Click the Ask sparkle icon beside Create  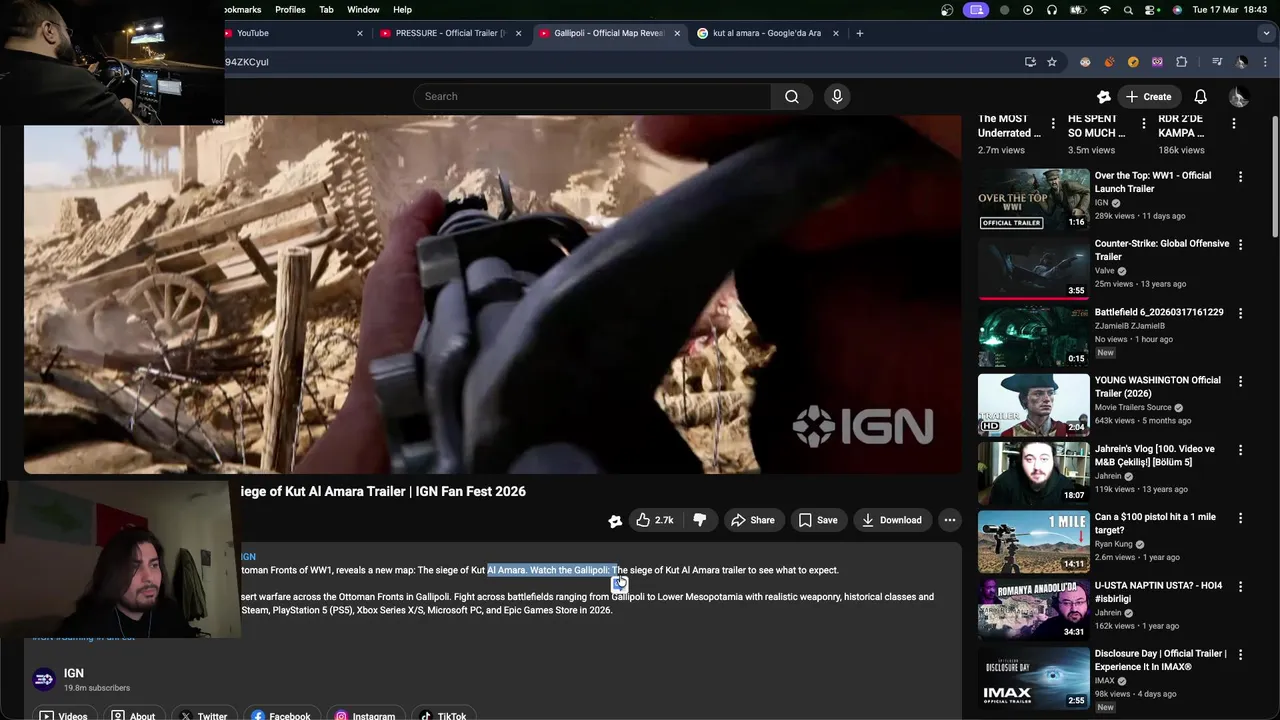coord(1103,97)
